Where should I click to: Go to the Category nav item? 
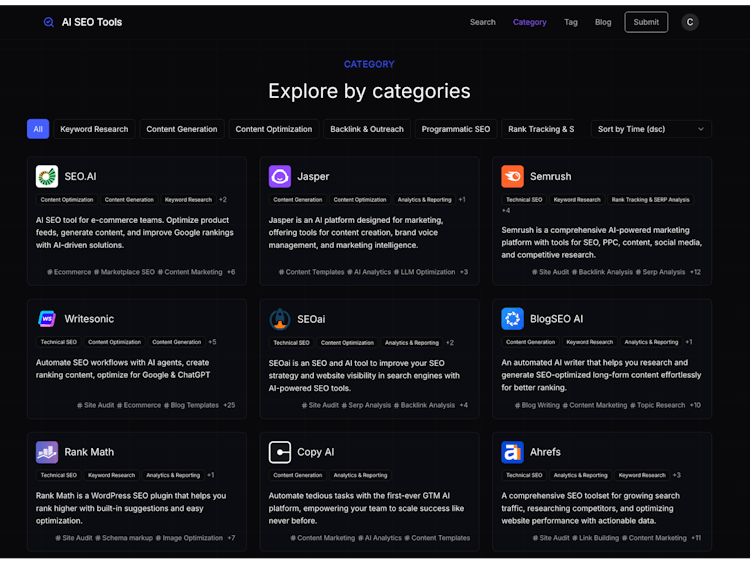[529, 22]
